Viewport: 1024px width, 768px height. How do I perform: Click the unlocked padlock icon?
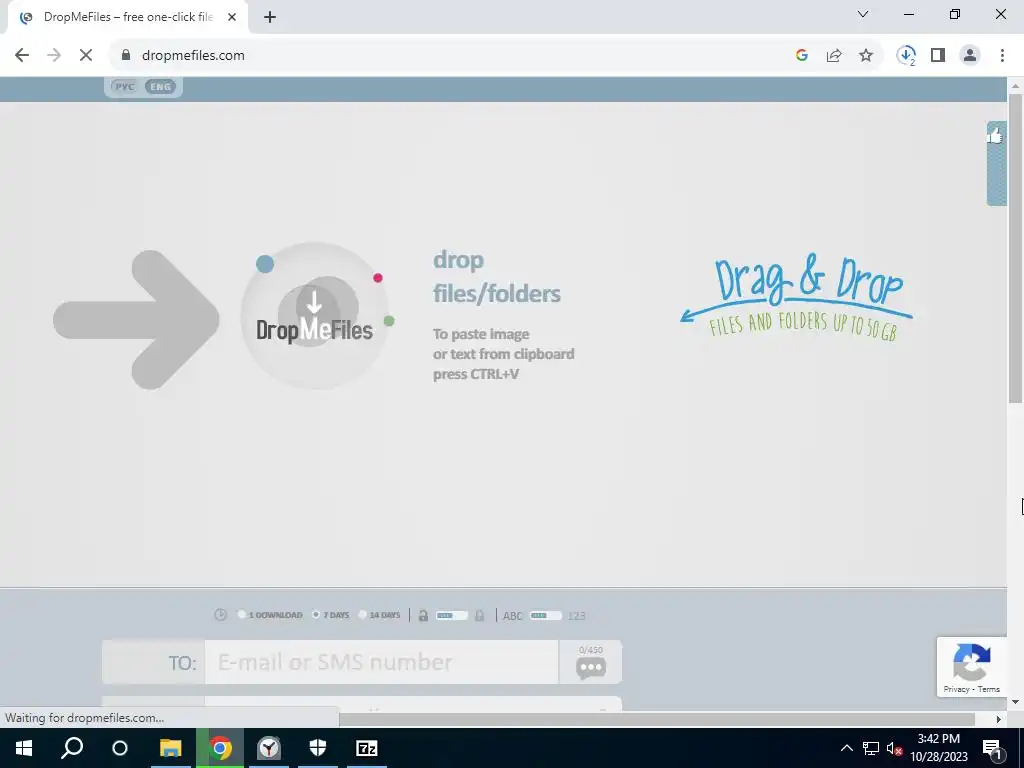point(423,615)
